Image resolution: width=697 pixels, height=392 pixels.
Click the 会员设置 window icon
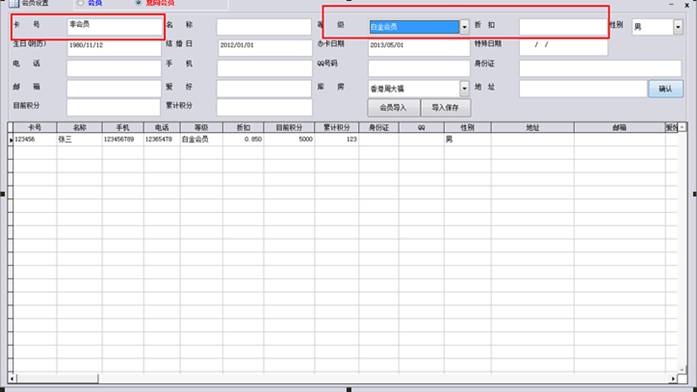click(x=14, y=3)
